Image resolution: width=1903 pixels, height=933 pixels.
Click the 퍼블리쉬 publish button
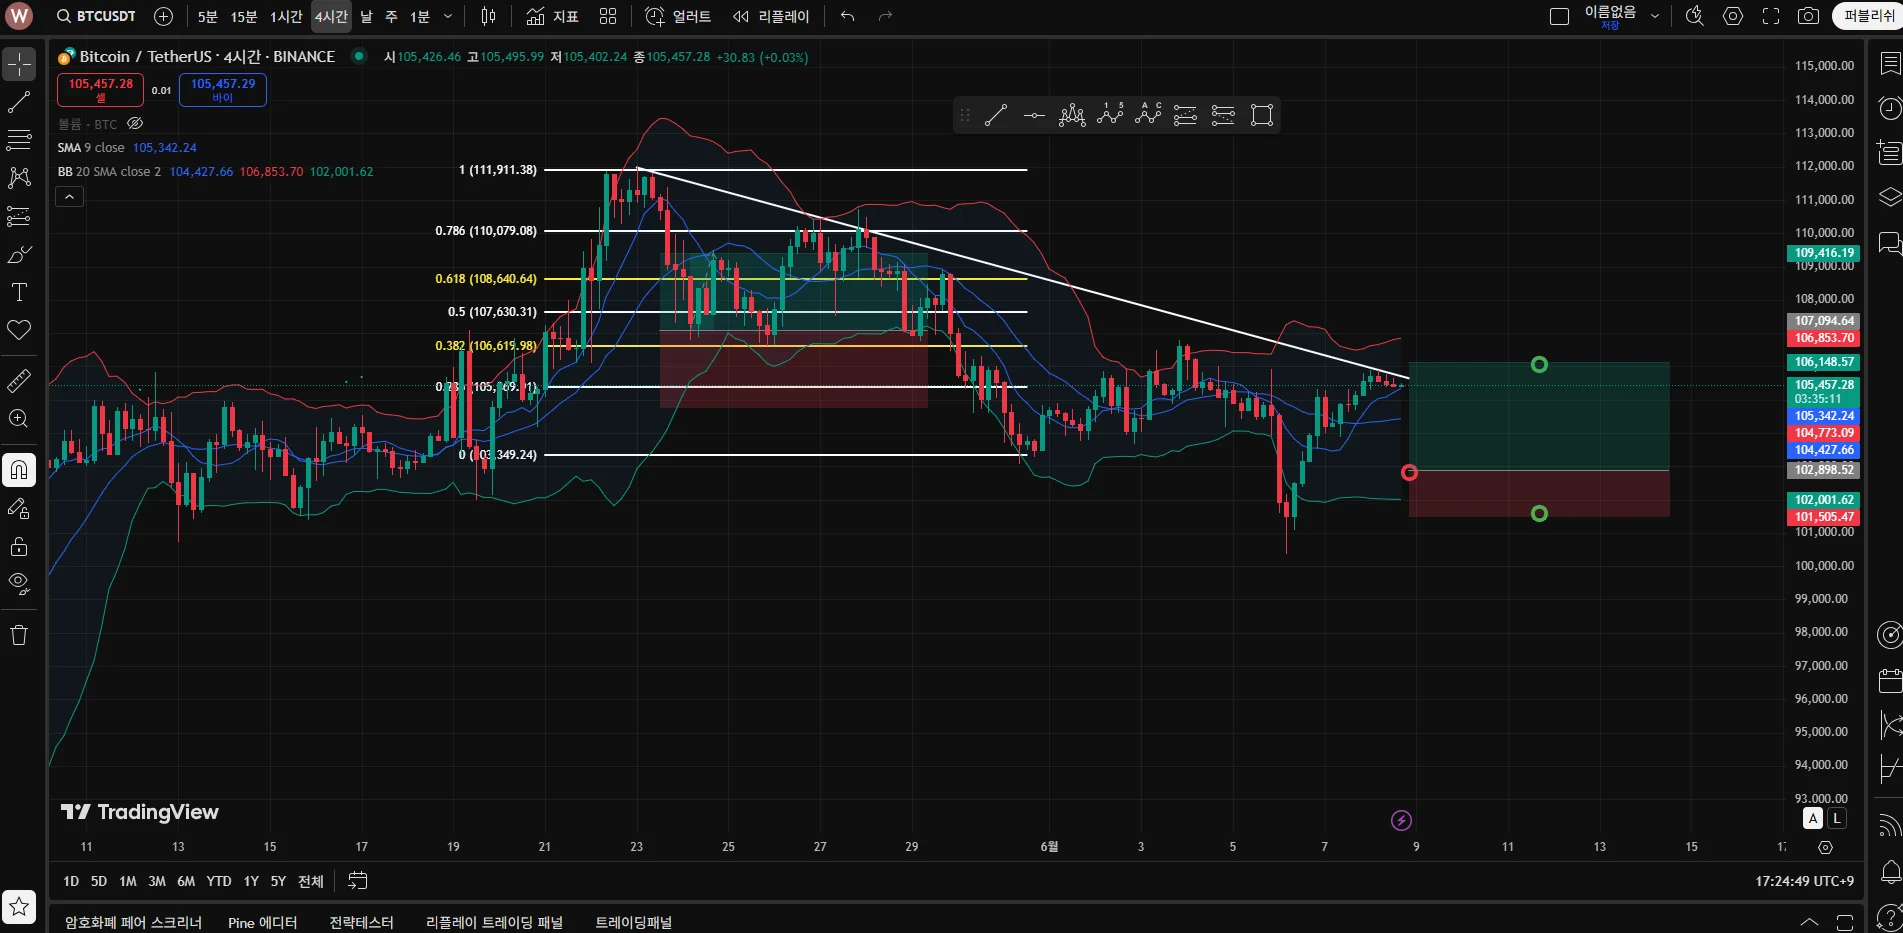click(x=1868, y=16)
